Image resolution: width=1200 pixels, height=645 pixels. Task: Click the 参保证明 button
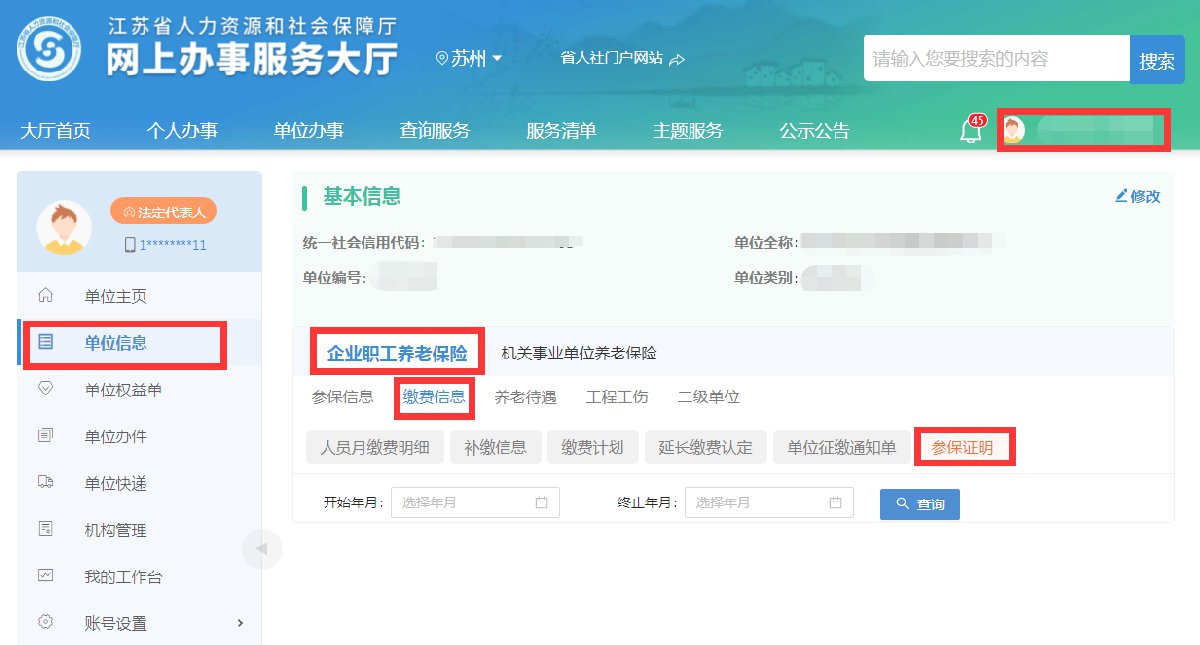point(963,447)
